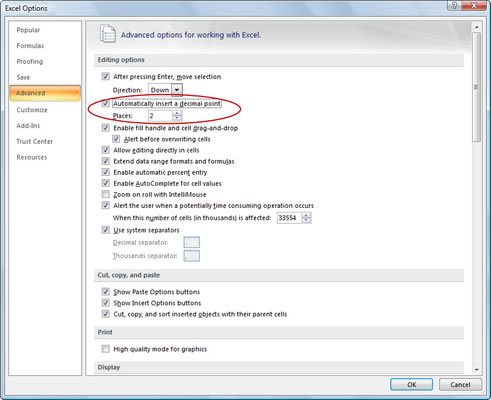The width and height of the screenshot is (491, 400).
Task: Toggle Cut, copy, and sort inserted objects
Action: point(106,314)
